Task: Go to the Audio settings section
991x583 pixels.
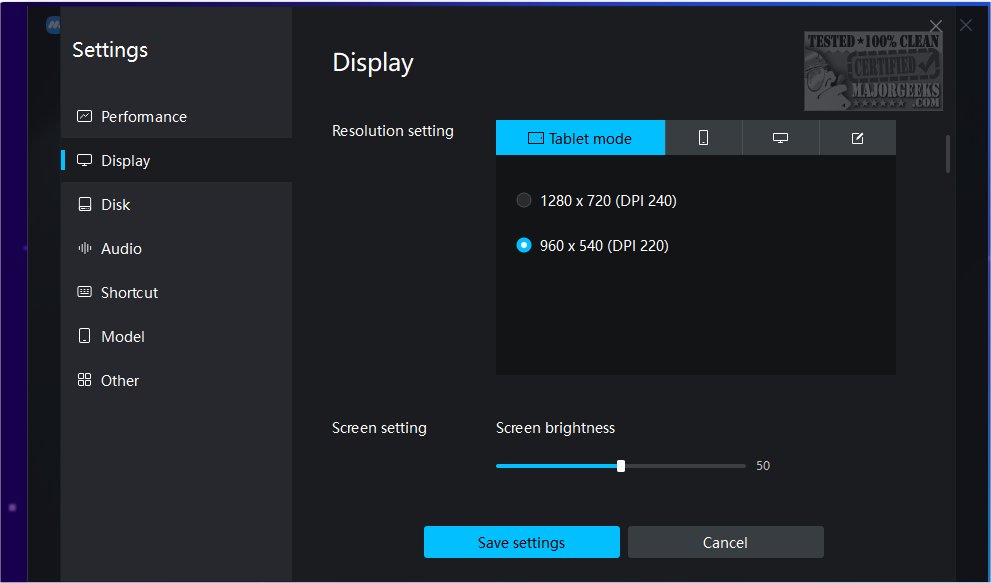Action: tap(176, 249)
